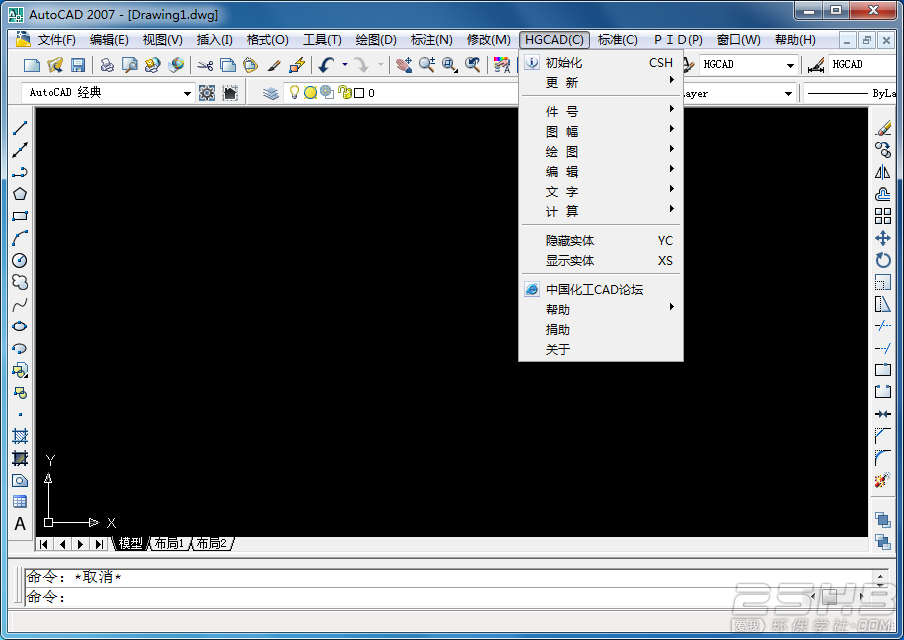904x640 pixels.
Task: Select the Spline draw tool
Action: [20, 304]
